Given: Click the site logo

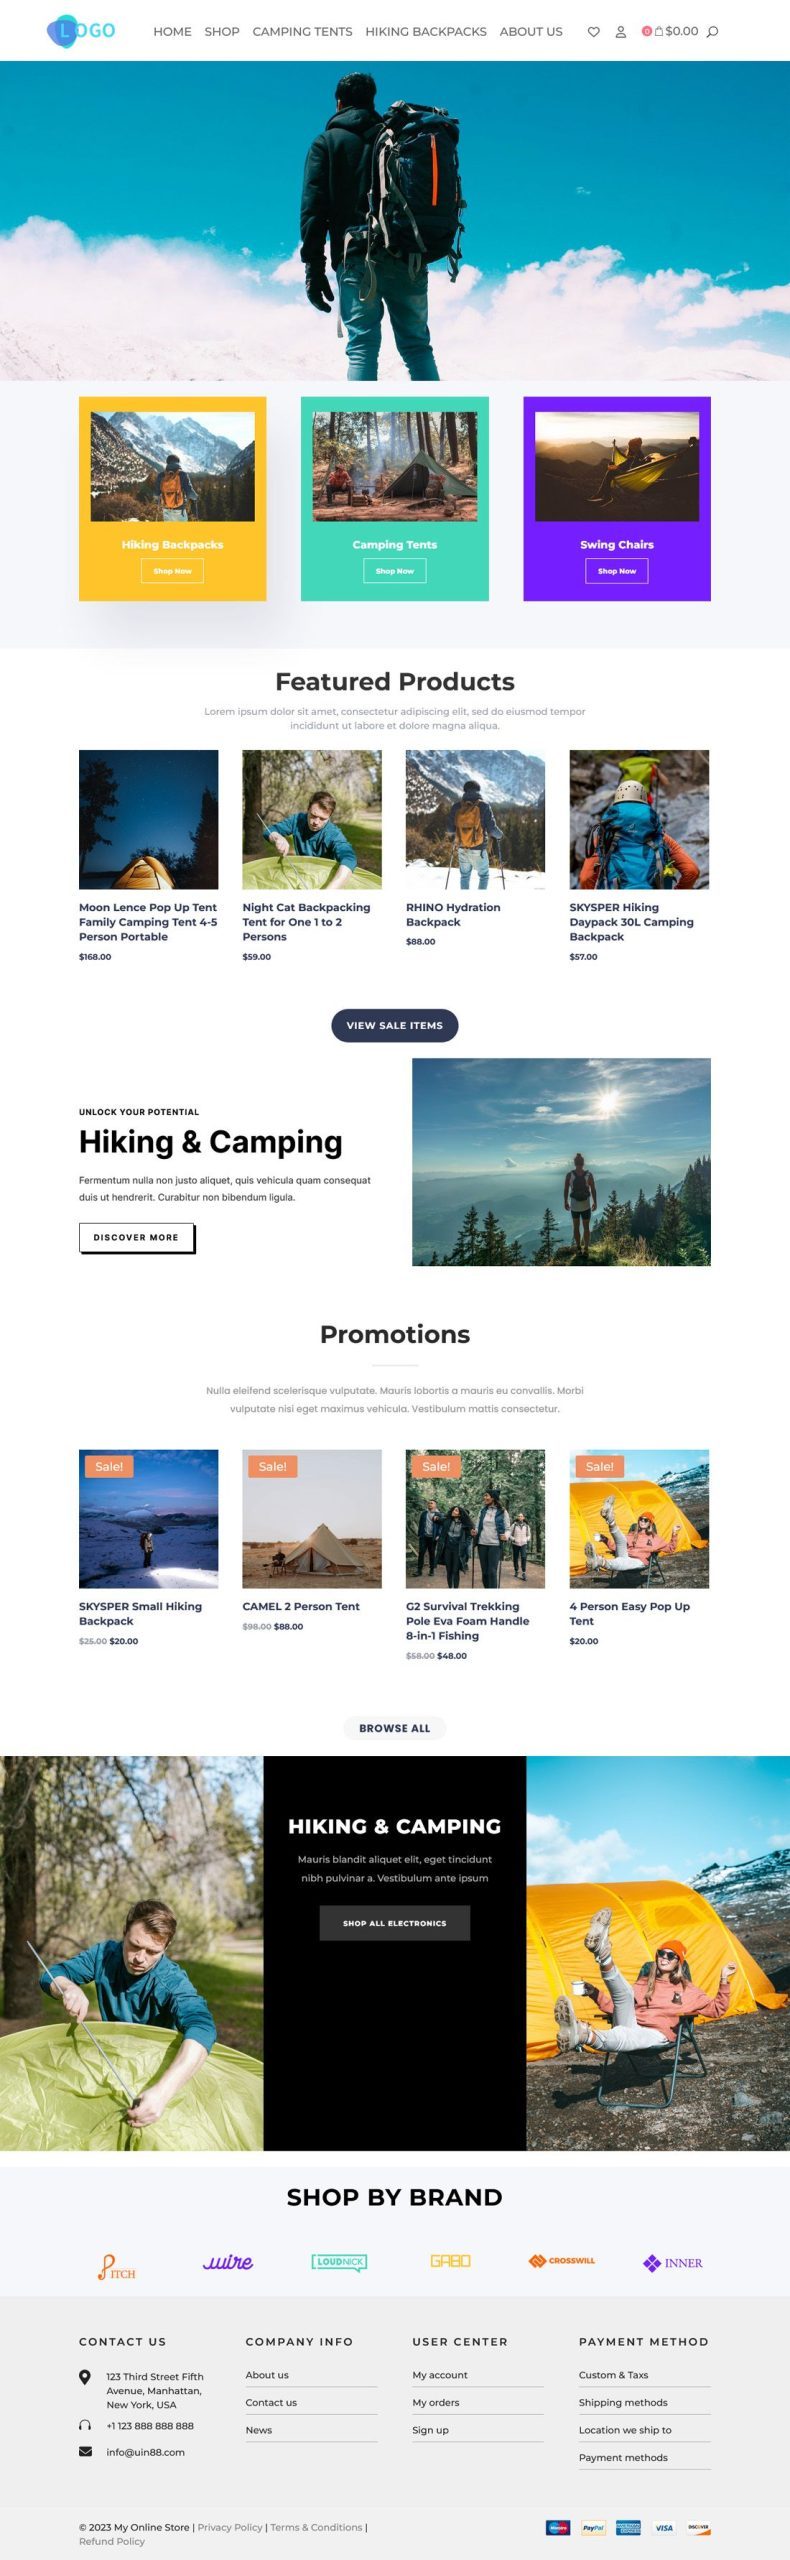Looking at the screenshot, I should [81, 31].
